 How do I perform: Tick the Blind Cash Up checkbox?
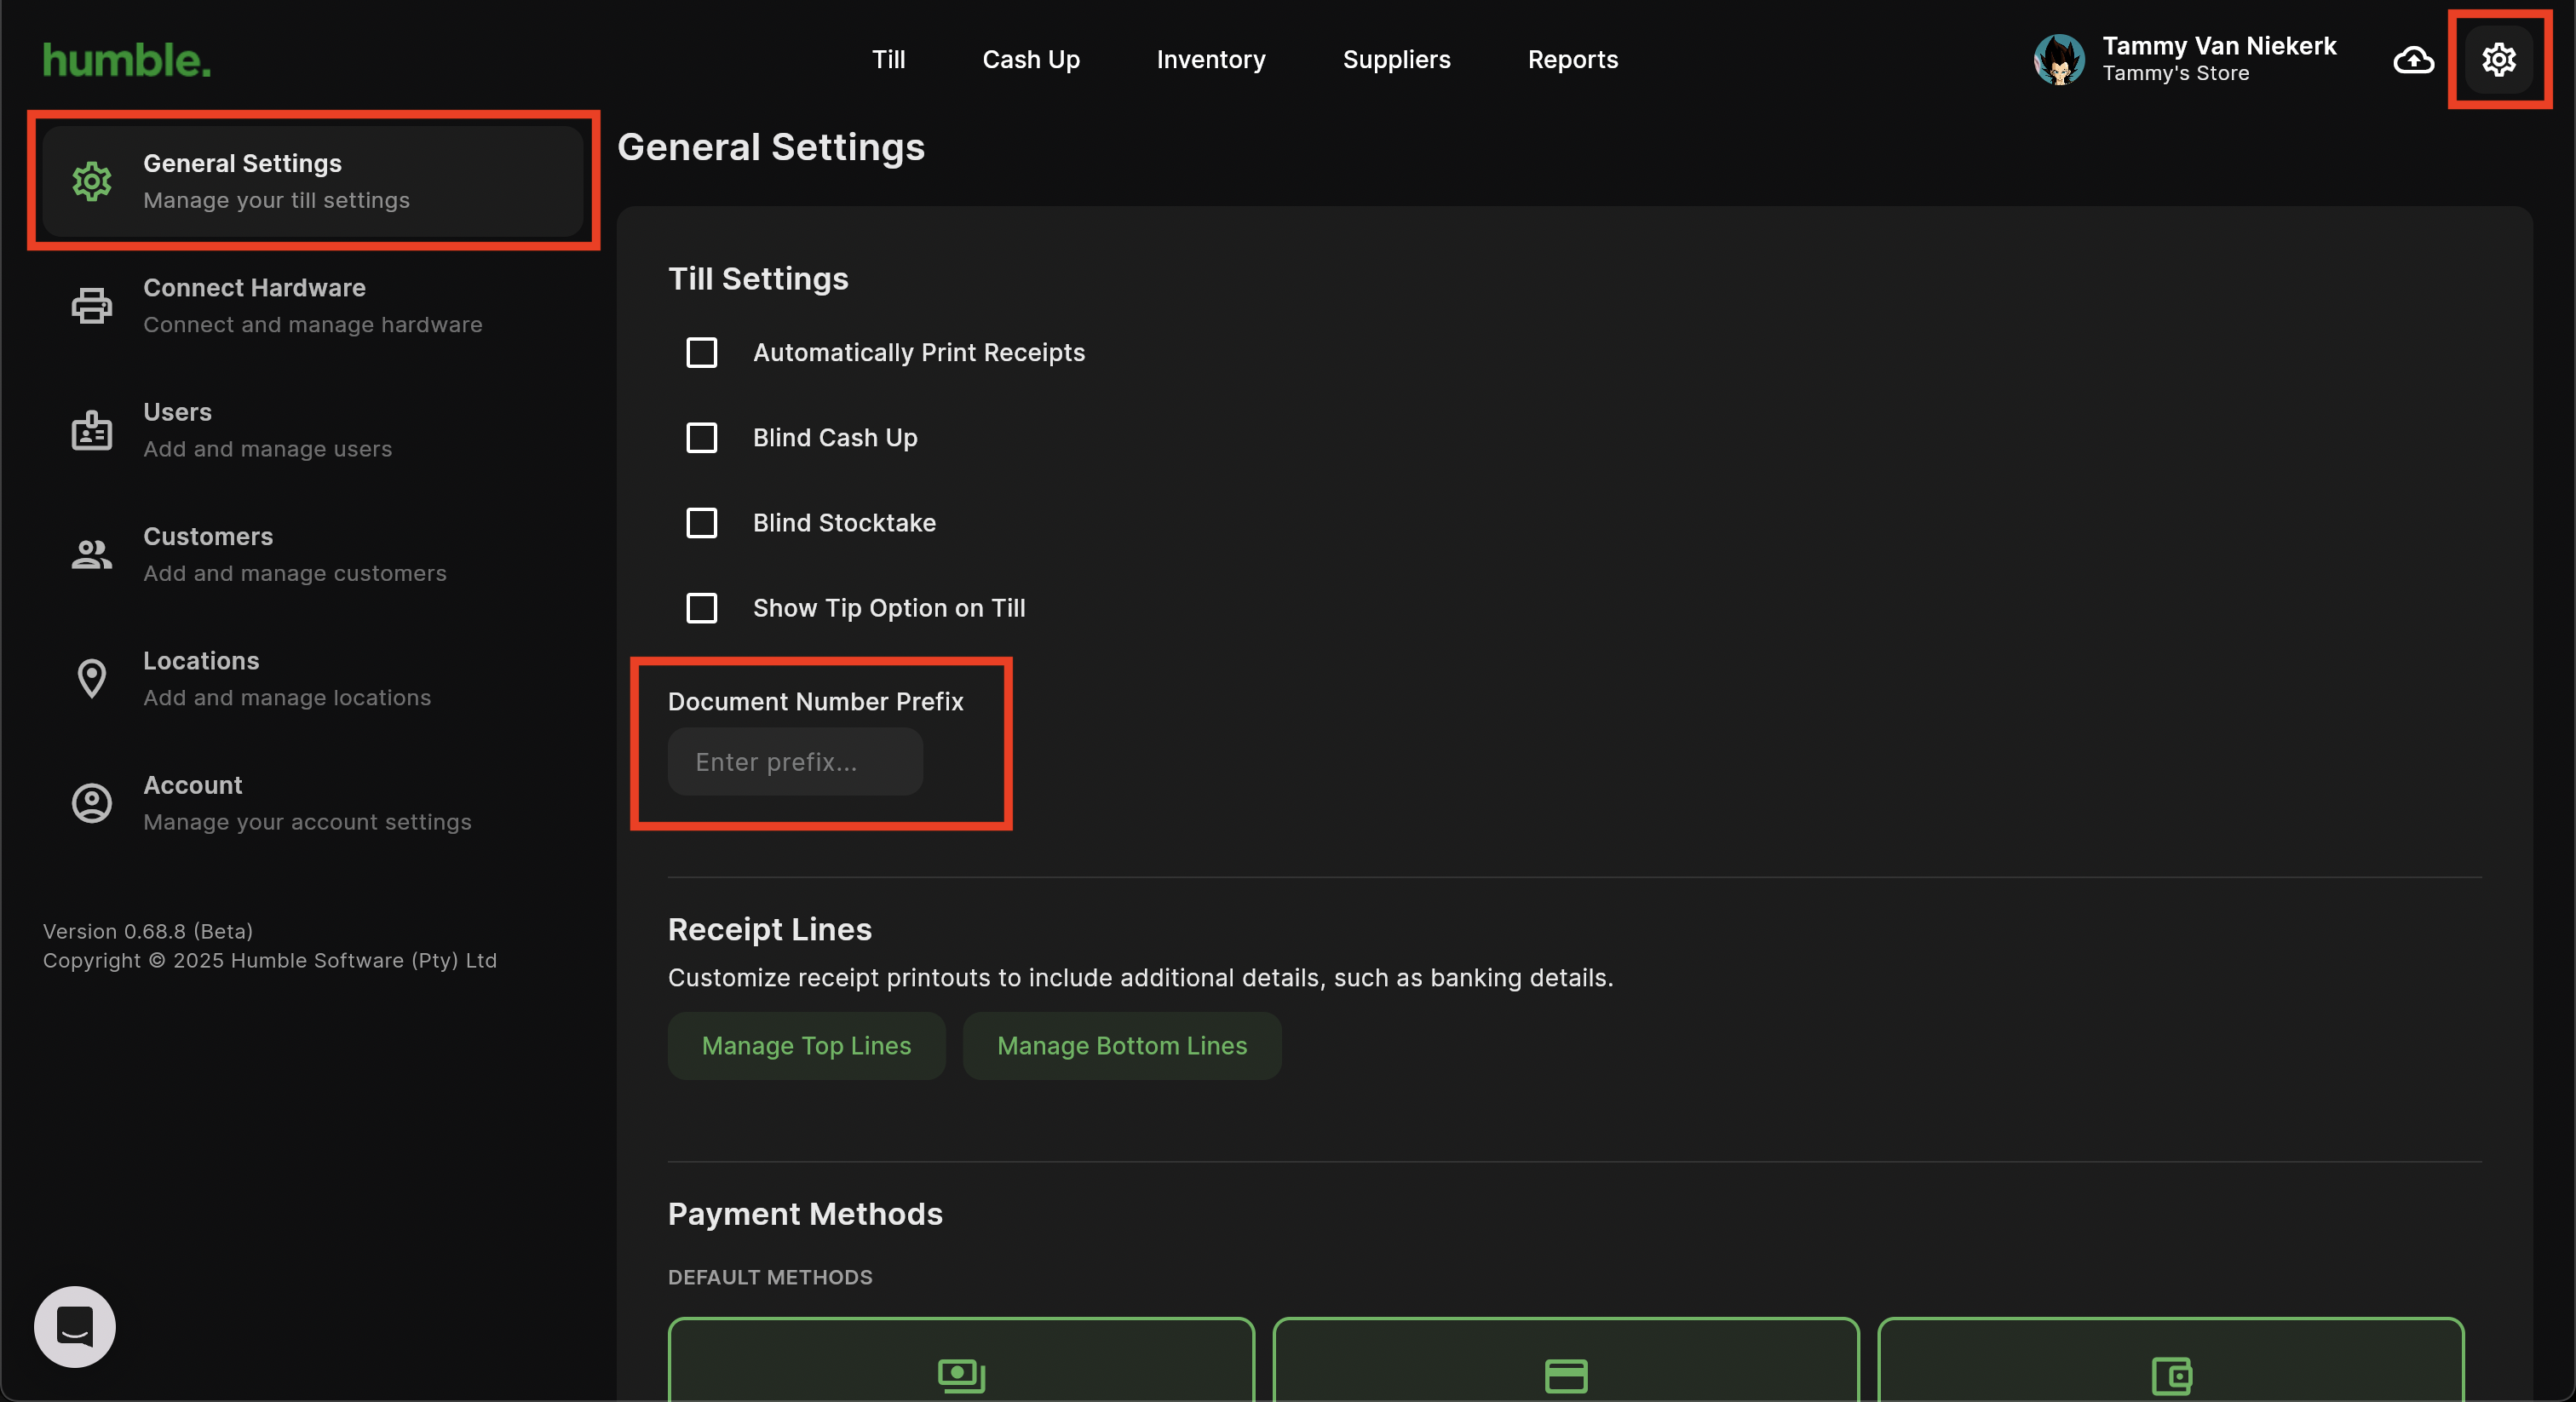[x=702, y=437]
